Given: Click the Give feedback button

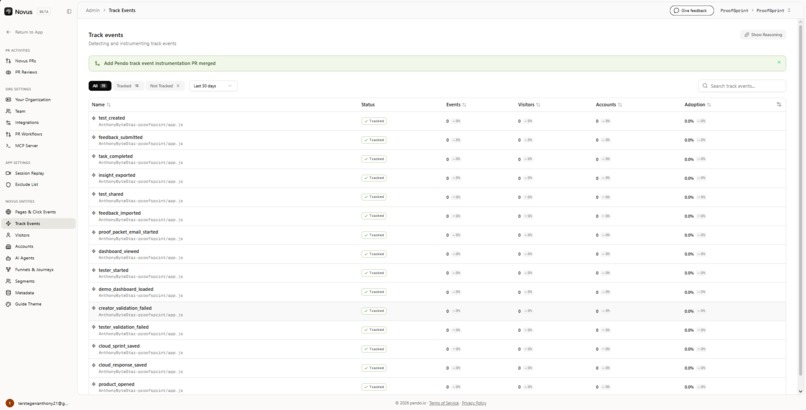Looking at the screenshot, I should coord(691,10).
